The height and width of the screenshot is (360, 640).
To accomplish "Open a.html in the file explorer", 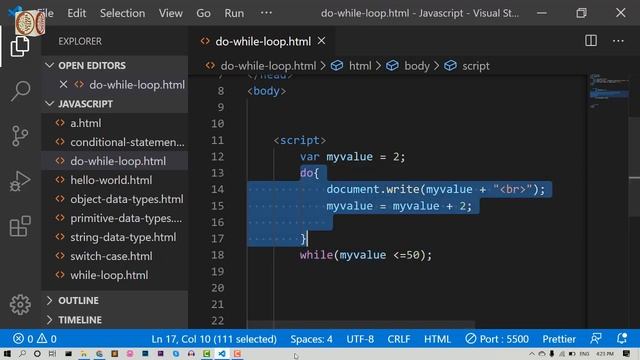I will [114, 123].
